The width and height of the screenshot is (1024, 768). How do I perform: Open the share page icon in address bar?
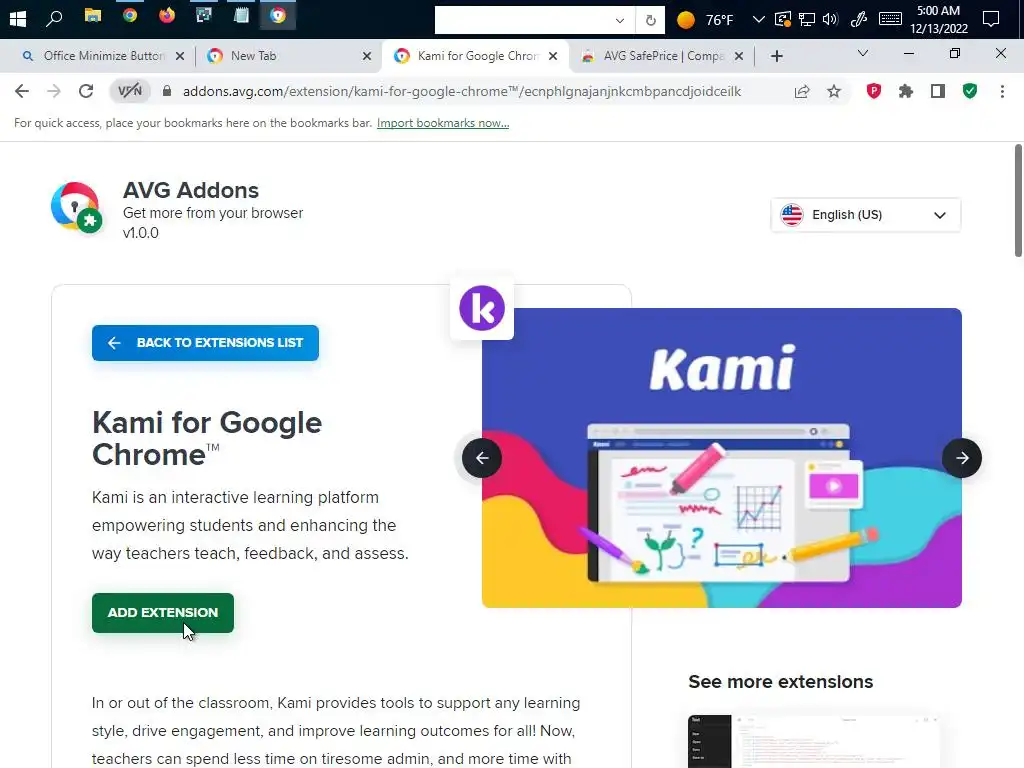[802, 91]
